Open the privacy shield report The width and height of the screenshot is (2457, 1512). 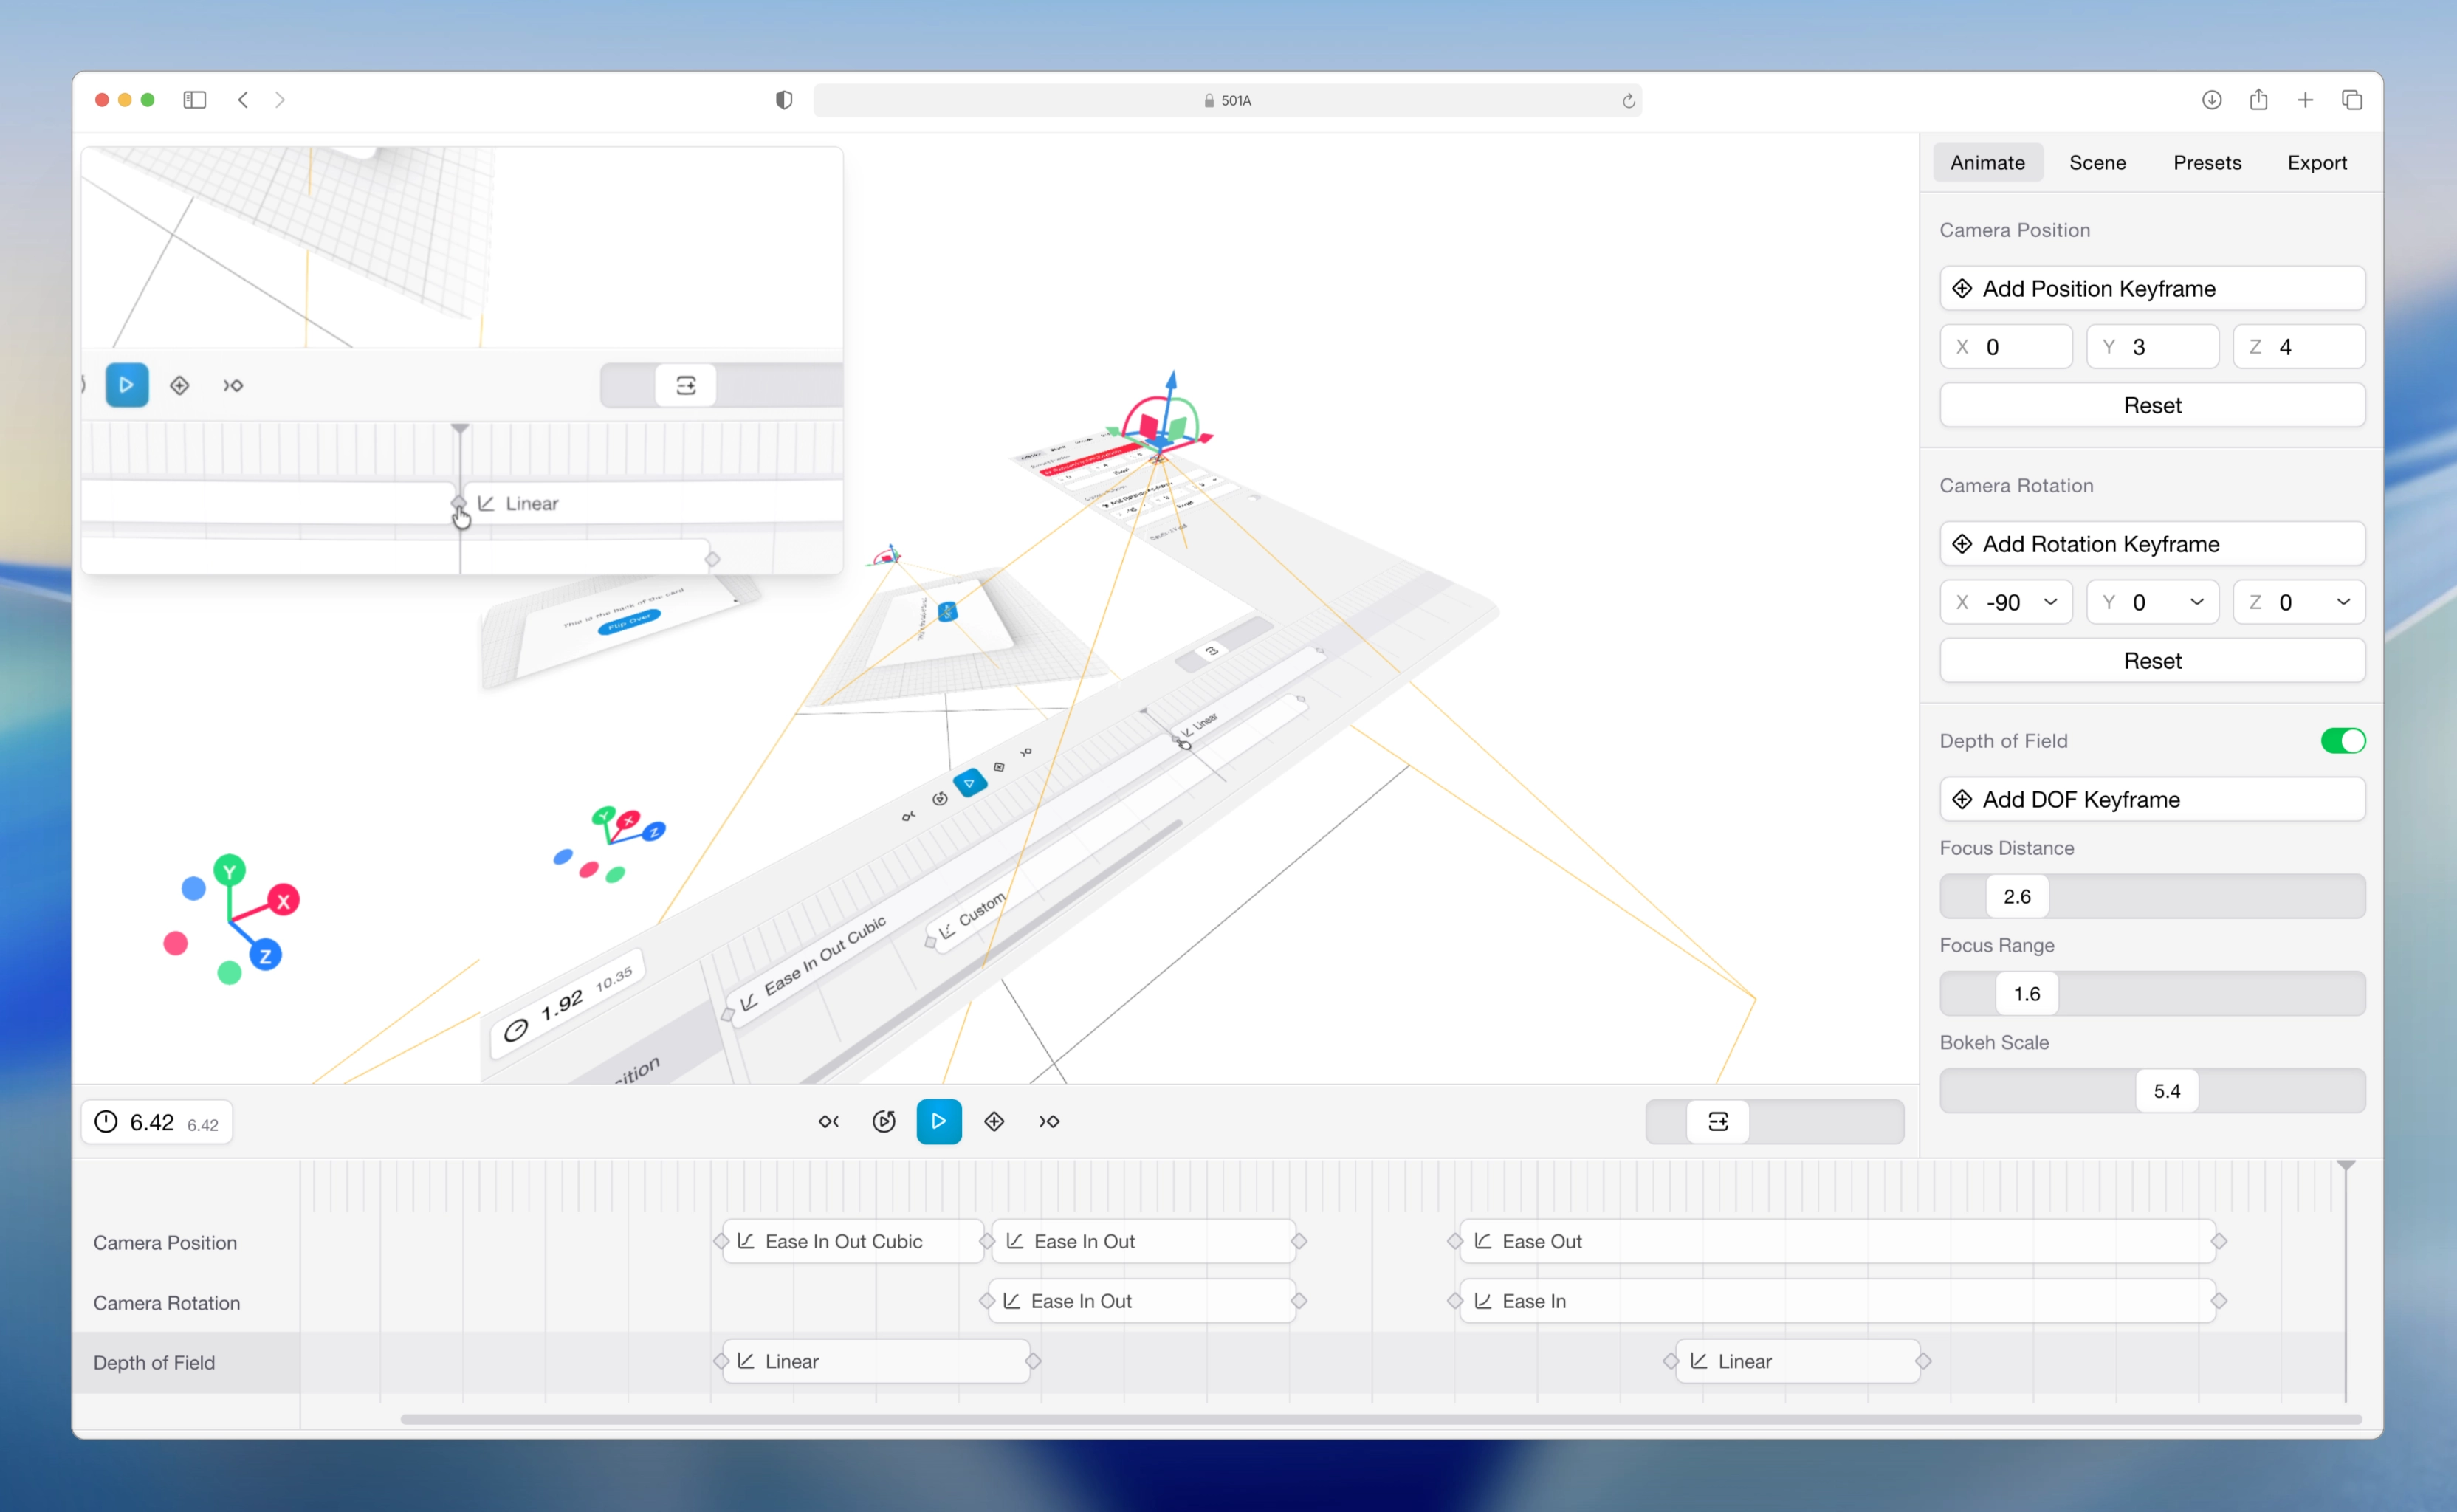click(784, 100)
